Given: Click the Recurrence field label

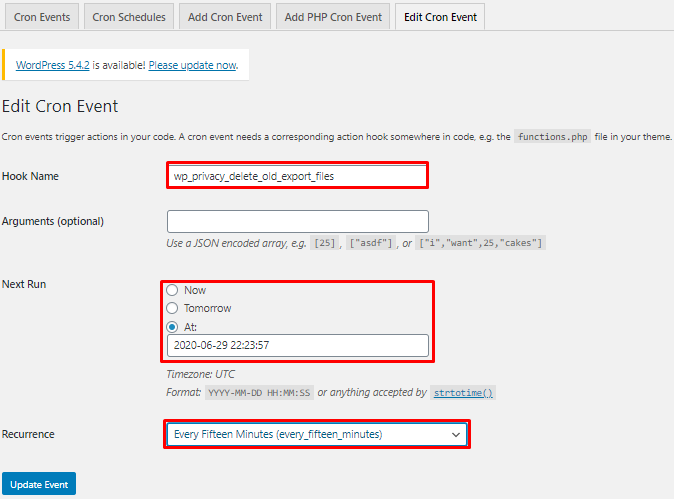Looking at the screenshot, I should (x=28, y=434).
